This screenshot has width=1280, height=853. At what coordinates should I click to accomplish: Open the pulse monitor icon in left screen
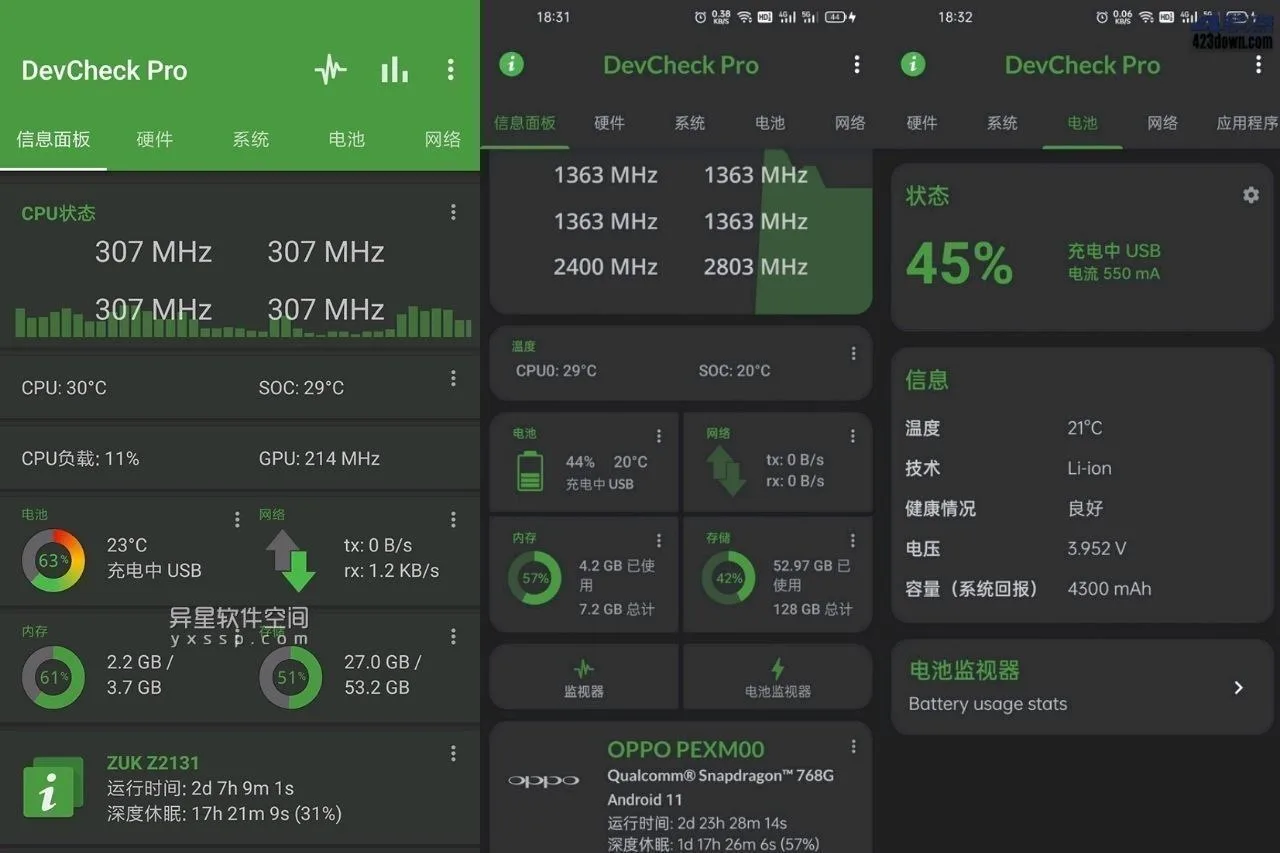pyautogui.click(x=330, y=70)
